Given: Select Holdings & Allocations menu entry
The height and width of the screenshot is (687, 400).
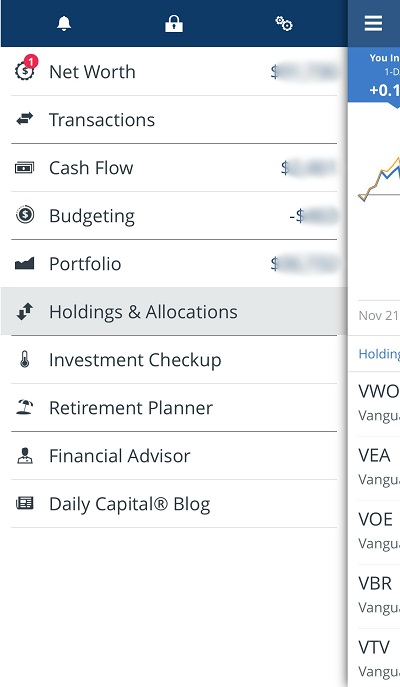Looking at the screenshot, I should click(x=174, y=312).
